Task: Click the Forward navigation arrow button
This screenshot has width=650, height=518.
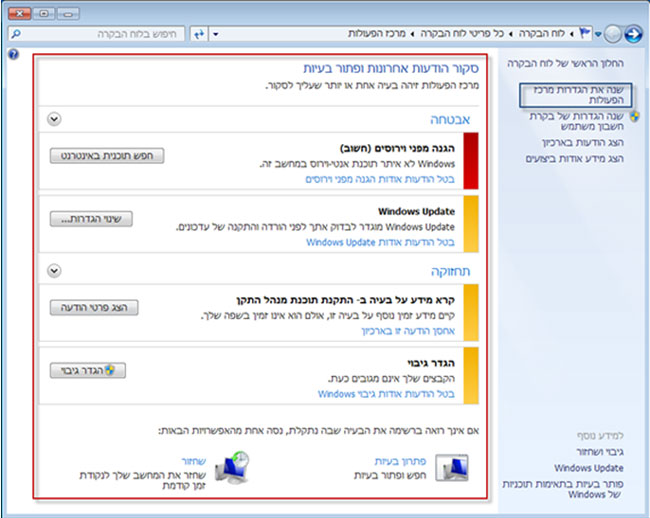Action: (x=612, y=34)
